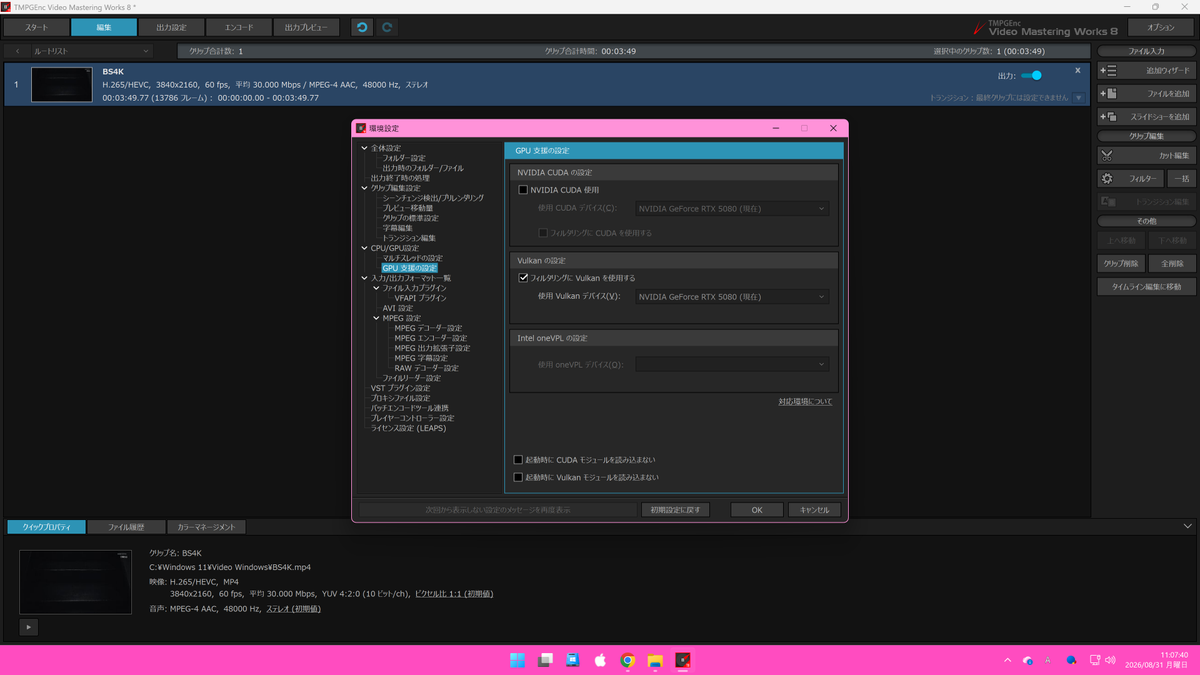
Task: Switch to エンコード tab
Action: click(x=239, y=27)
